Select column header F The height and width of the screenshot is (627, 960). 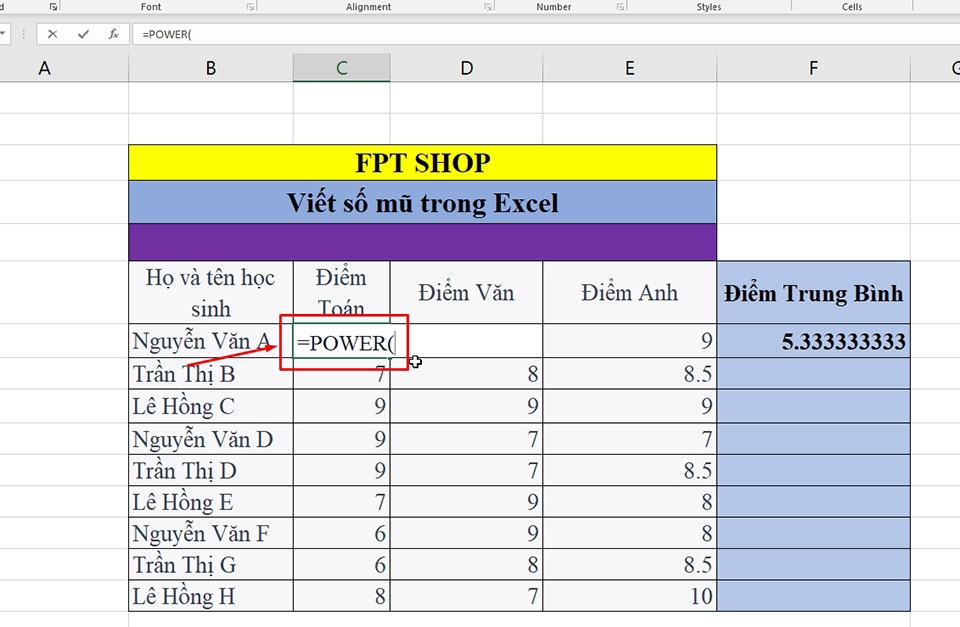[x=813, y=67]
